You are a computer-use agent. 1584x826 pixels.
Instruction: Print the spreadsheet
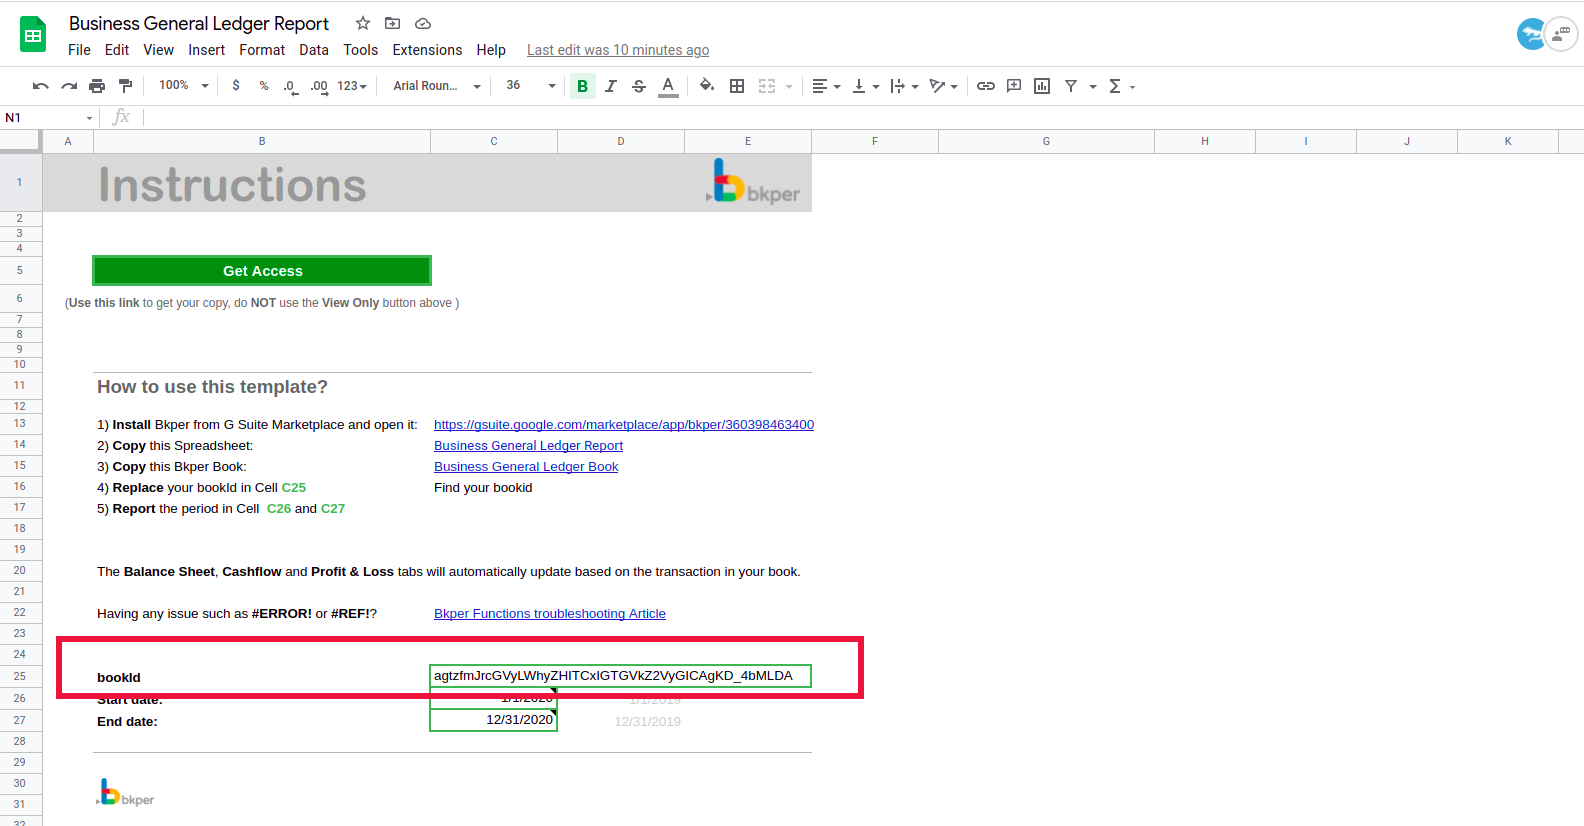tap(97, 86)
